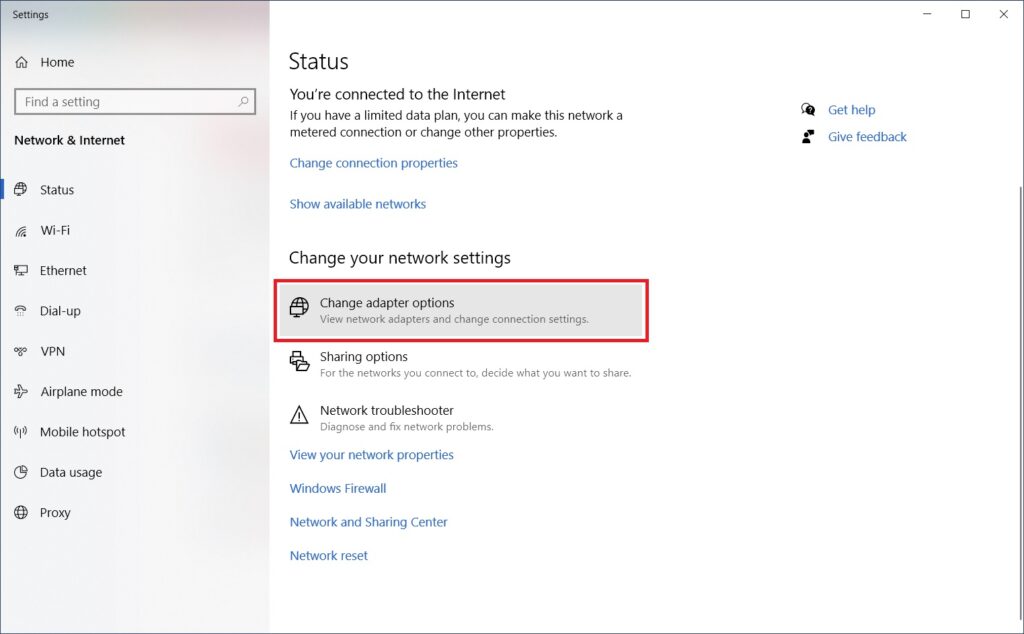Screen dimensions: 1024x634
Task: Click the Network reset link
Action: (x=328, y=556)
